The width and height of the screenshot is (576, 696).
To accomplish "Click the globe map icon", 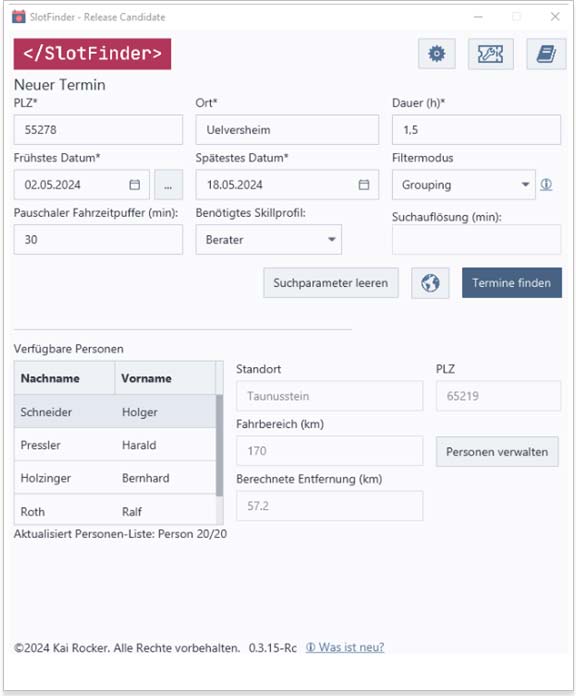I will point(430,283).
